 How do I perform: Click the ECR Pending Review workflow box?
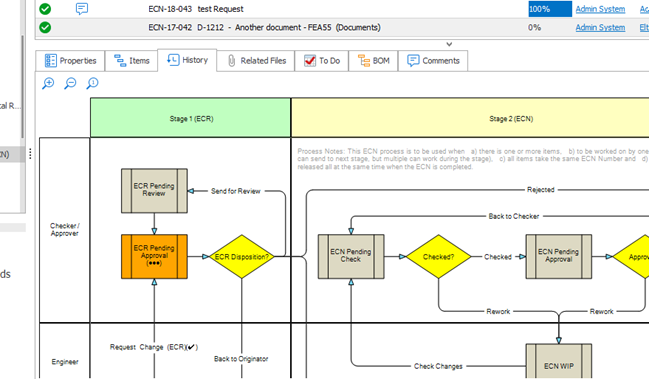tap(154, 190)
